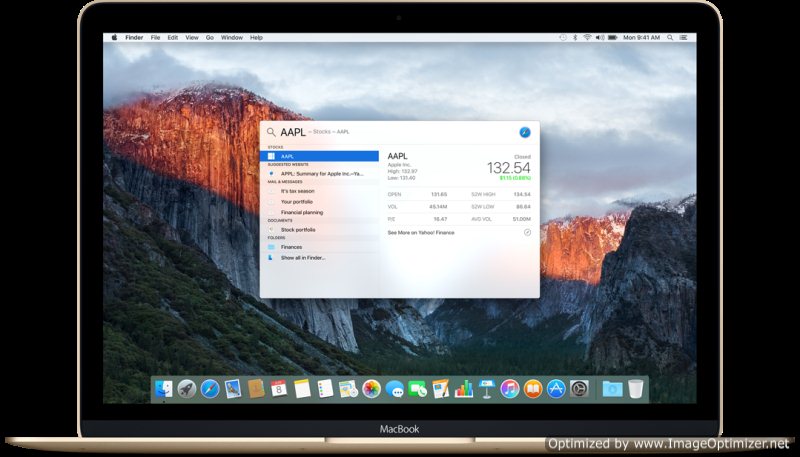This screenshot has height=457, width=800.
Task: Open iBooks app in dock
Action: pyautogui.click(x=533, y=389)
